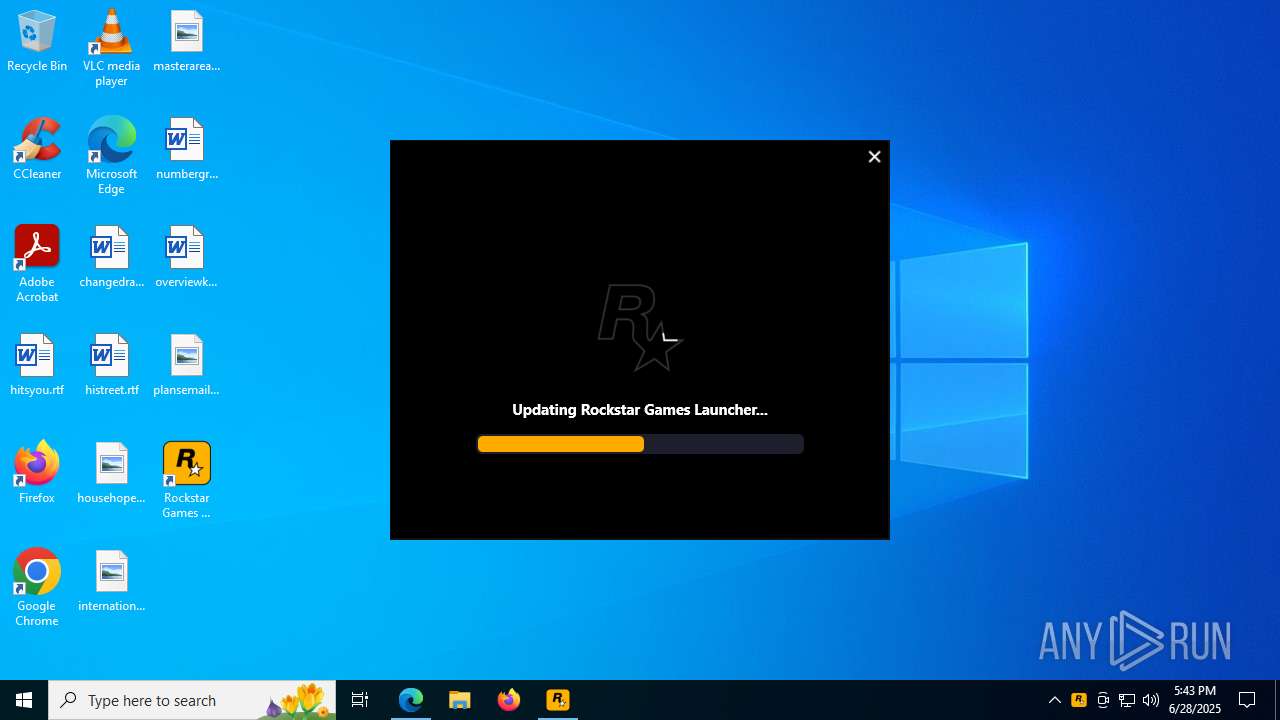This screenshot has width=1280, height=720.
Task: Select the internation image file icon
Action: click(111, 582)
